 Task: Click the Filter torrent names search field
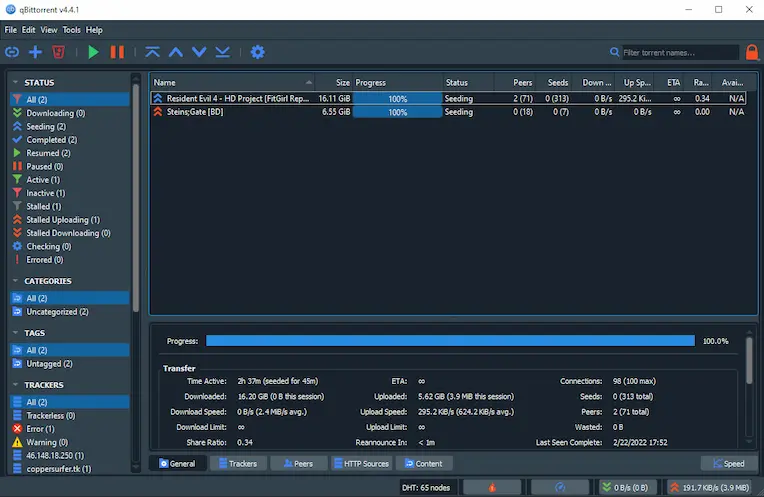680,52
